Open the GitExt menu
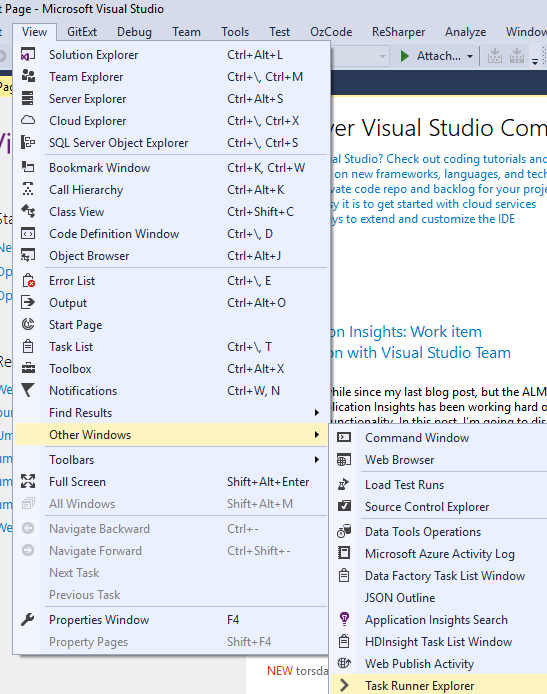 [82, 32]
